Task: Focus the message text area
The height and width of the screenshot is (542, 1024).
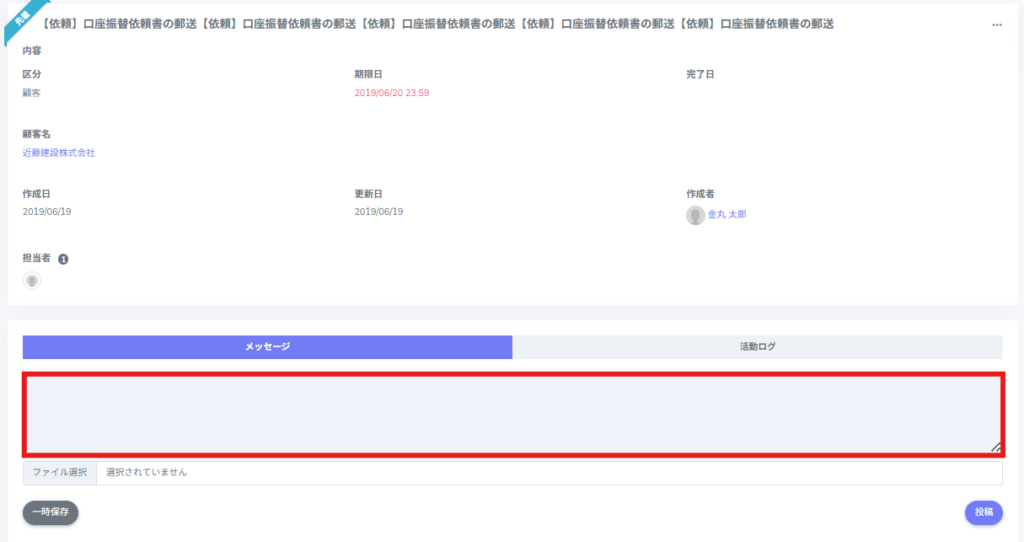Action: (x=512, y=414)
